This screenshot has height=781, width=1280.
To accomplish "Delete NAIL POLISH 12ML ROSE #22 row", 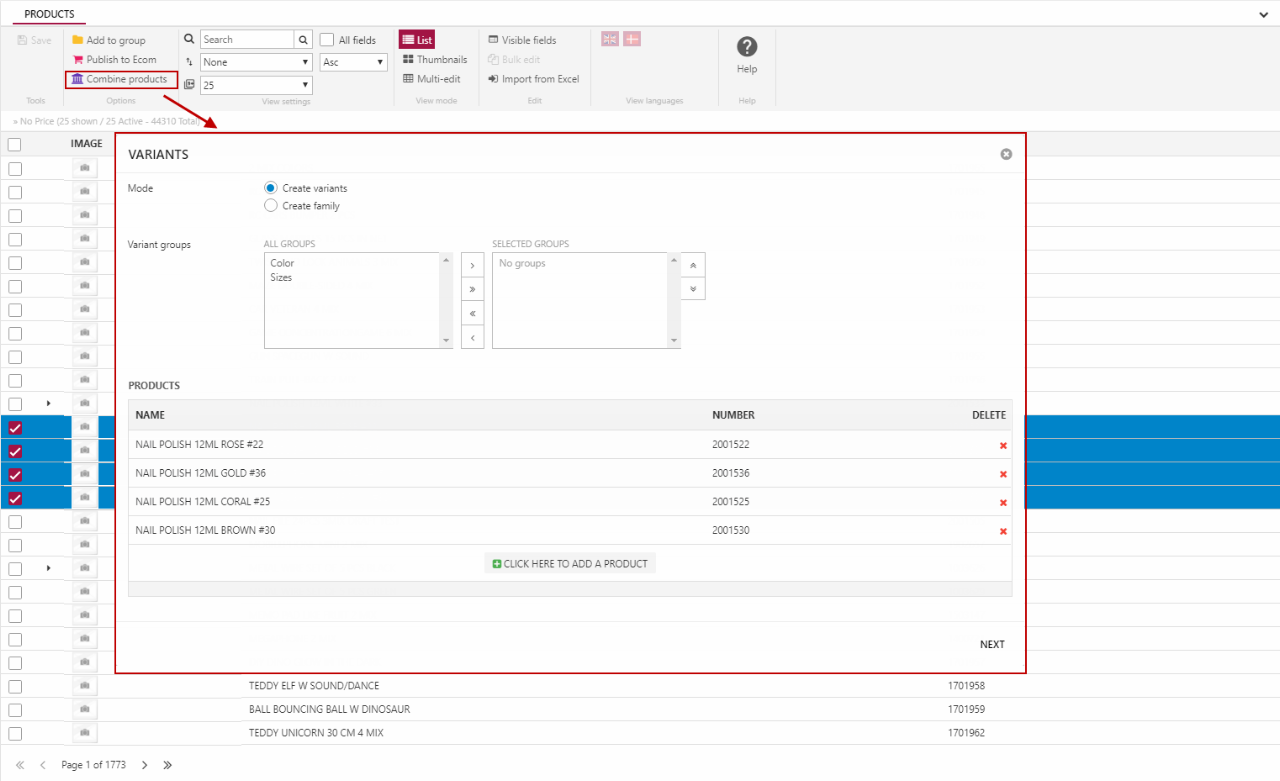I will [1002, 445].
